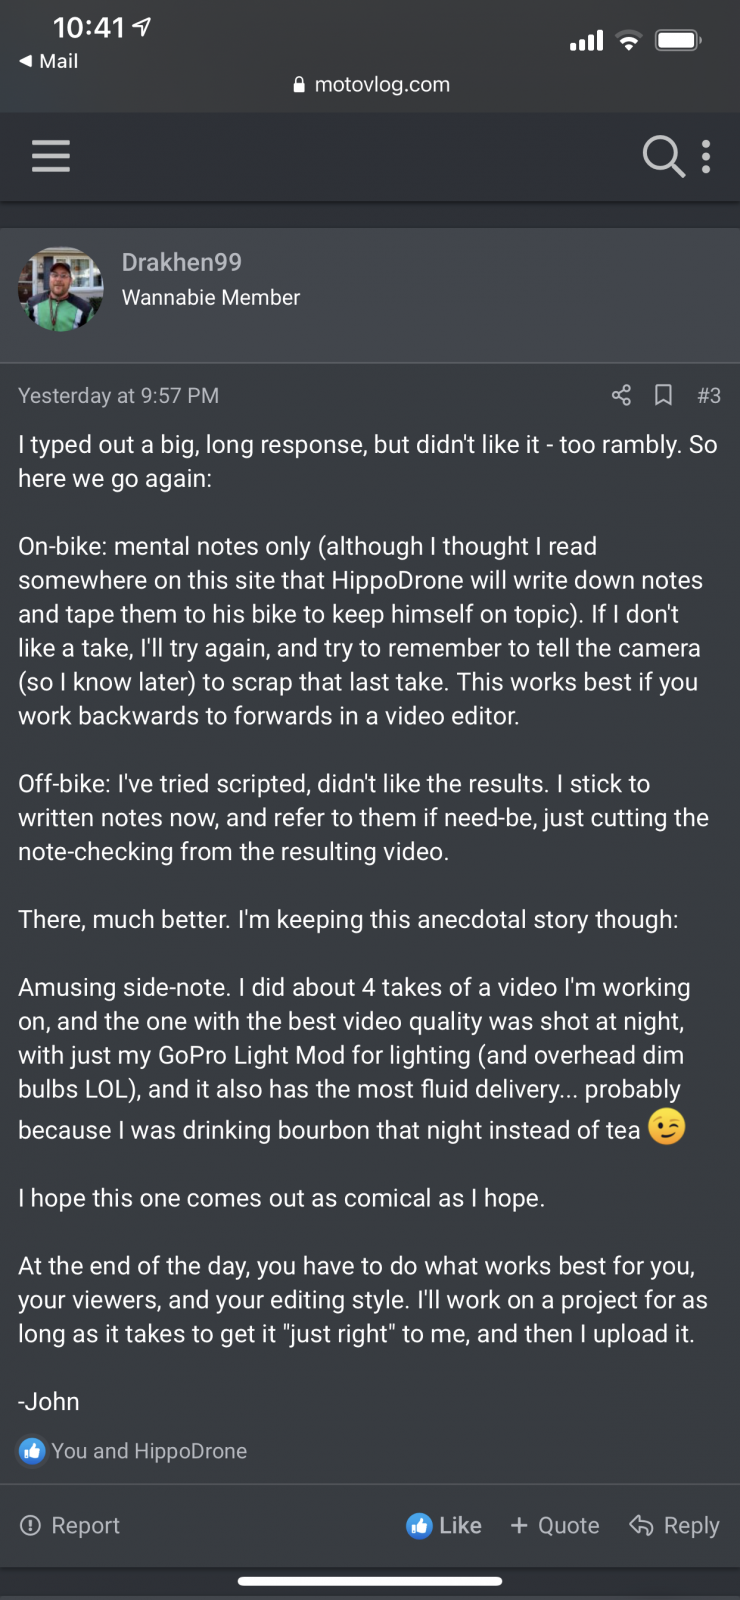The height and width of the screenshot is (1600, 740).
Task: Open the hamburger navigation menu
Action: tap(51, 157)
